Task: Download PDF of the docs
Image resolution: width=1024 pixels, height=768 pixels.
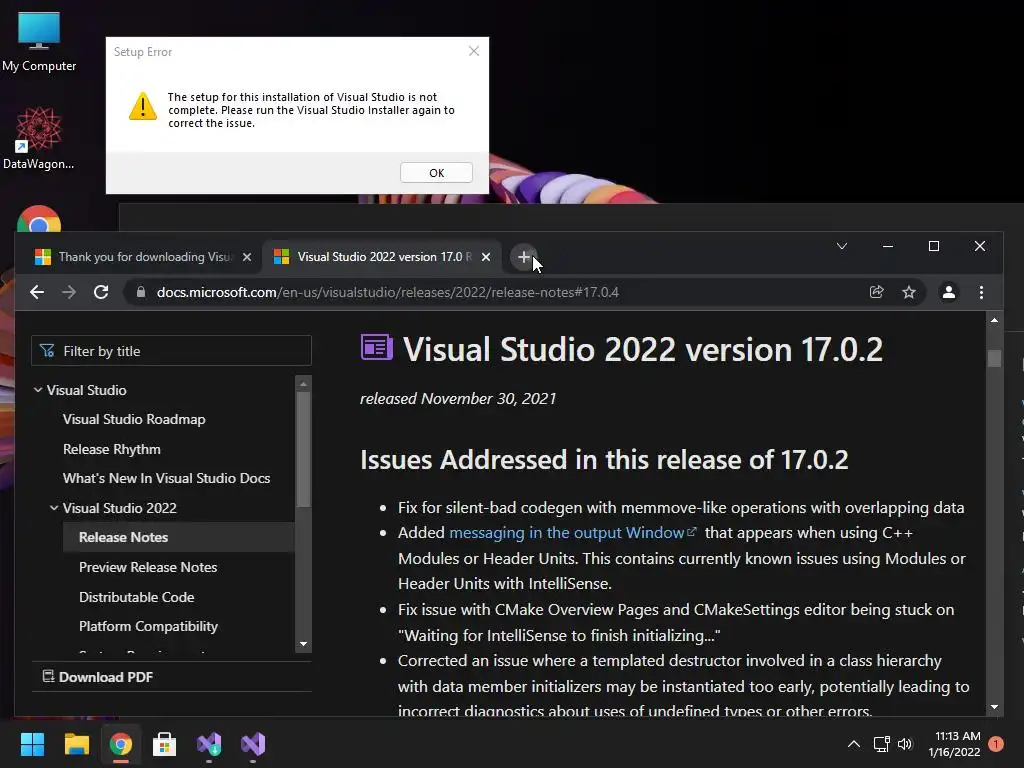Action: pos(97,677)
